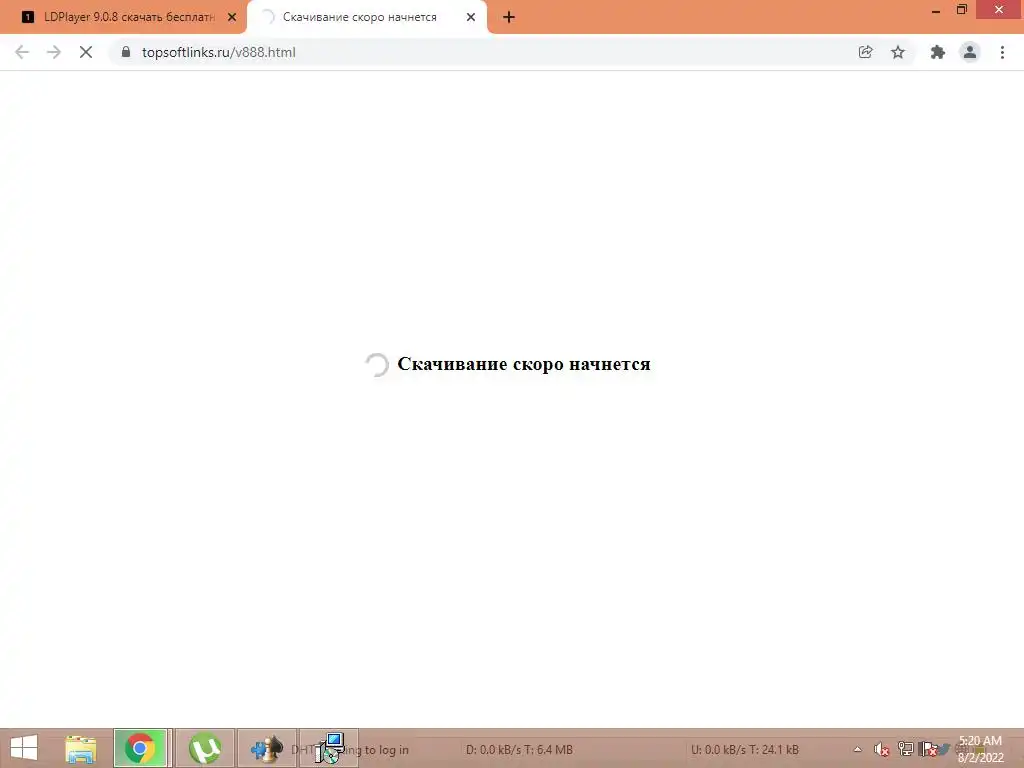Click the Скачивание скоро начнется heading
1024x768 pixels.
[524, 364]
